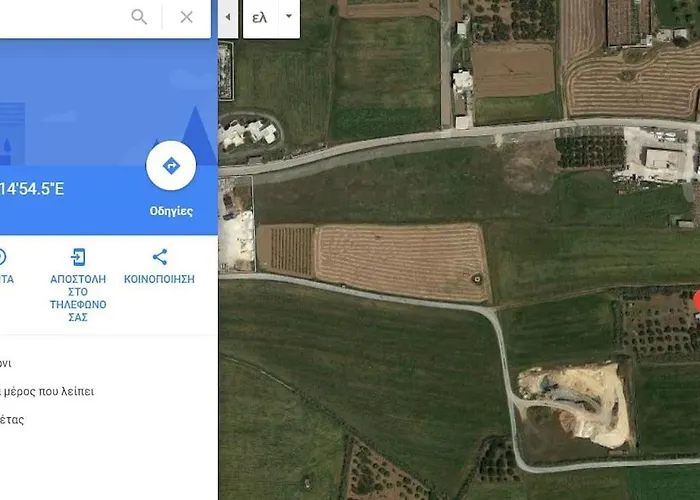Click the round directions arrow icon

[x=171, y=166]
